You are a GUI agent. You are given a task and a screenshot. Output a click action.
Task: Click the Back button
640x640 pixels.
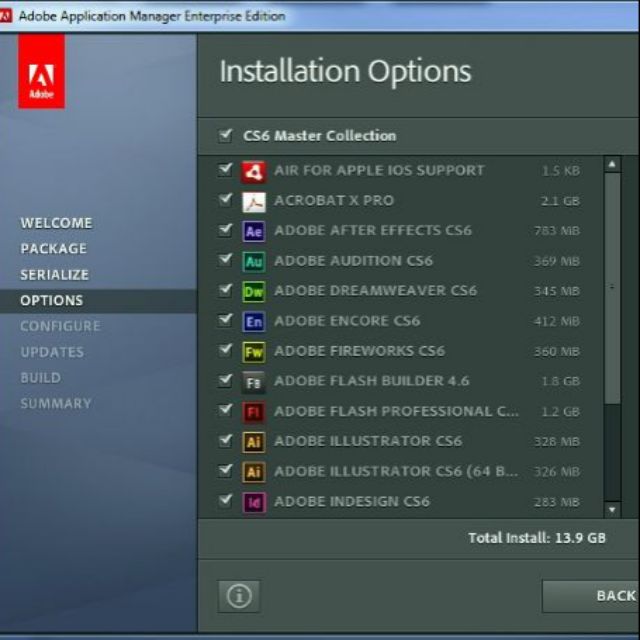[591, 596]
